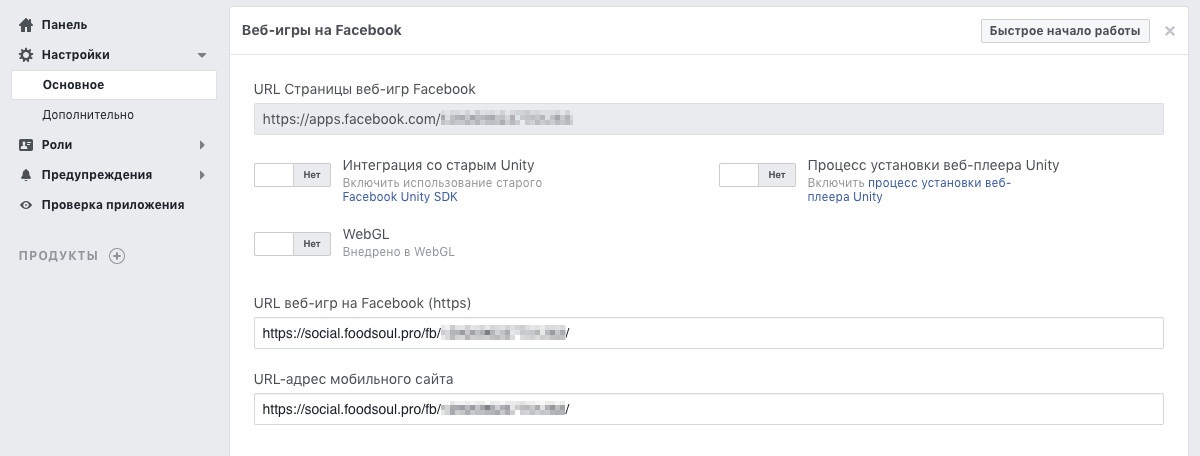
Task: Click the URL-адрес мобильного сайта field
Action: (x=709, y=409)
